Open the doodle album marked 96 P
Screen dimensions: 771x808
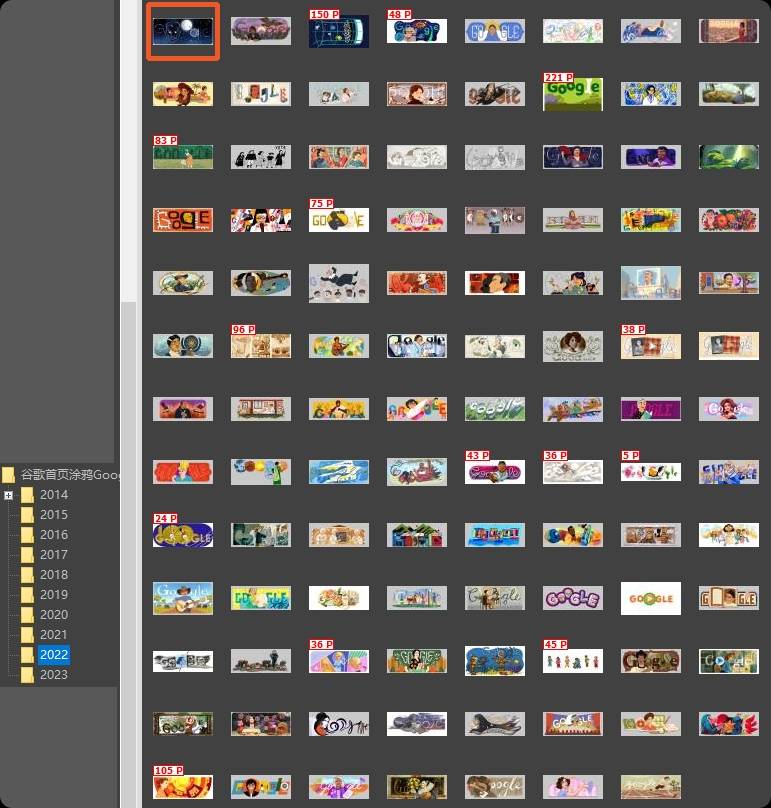(x=261, y=345)
